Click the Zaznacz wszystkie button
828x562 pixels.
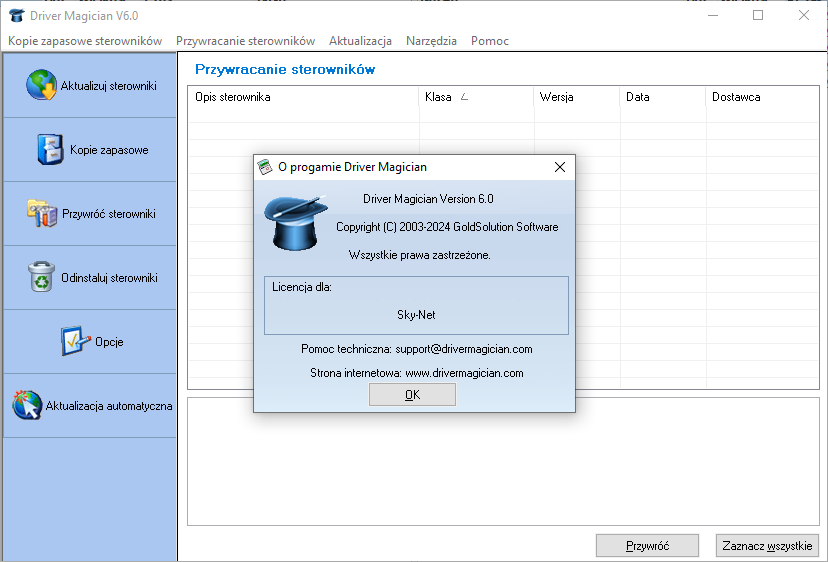[x=767, y=545]
